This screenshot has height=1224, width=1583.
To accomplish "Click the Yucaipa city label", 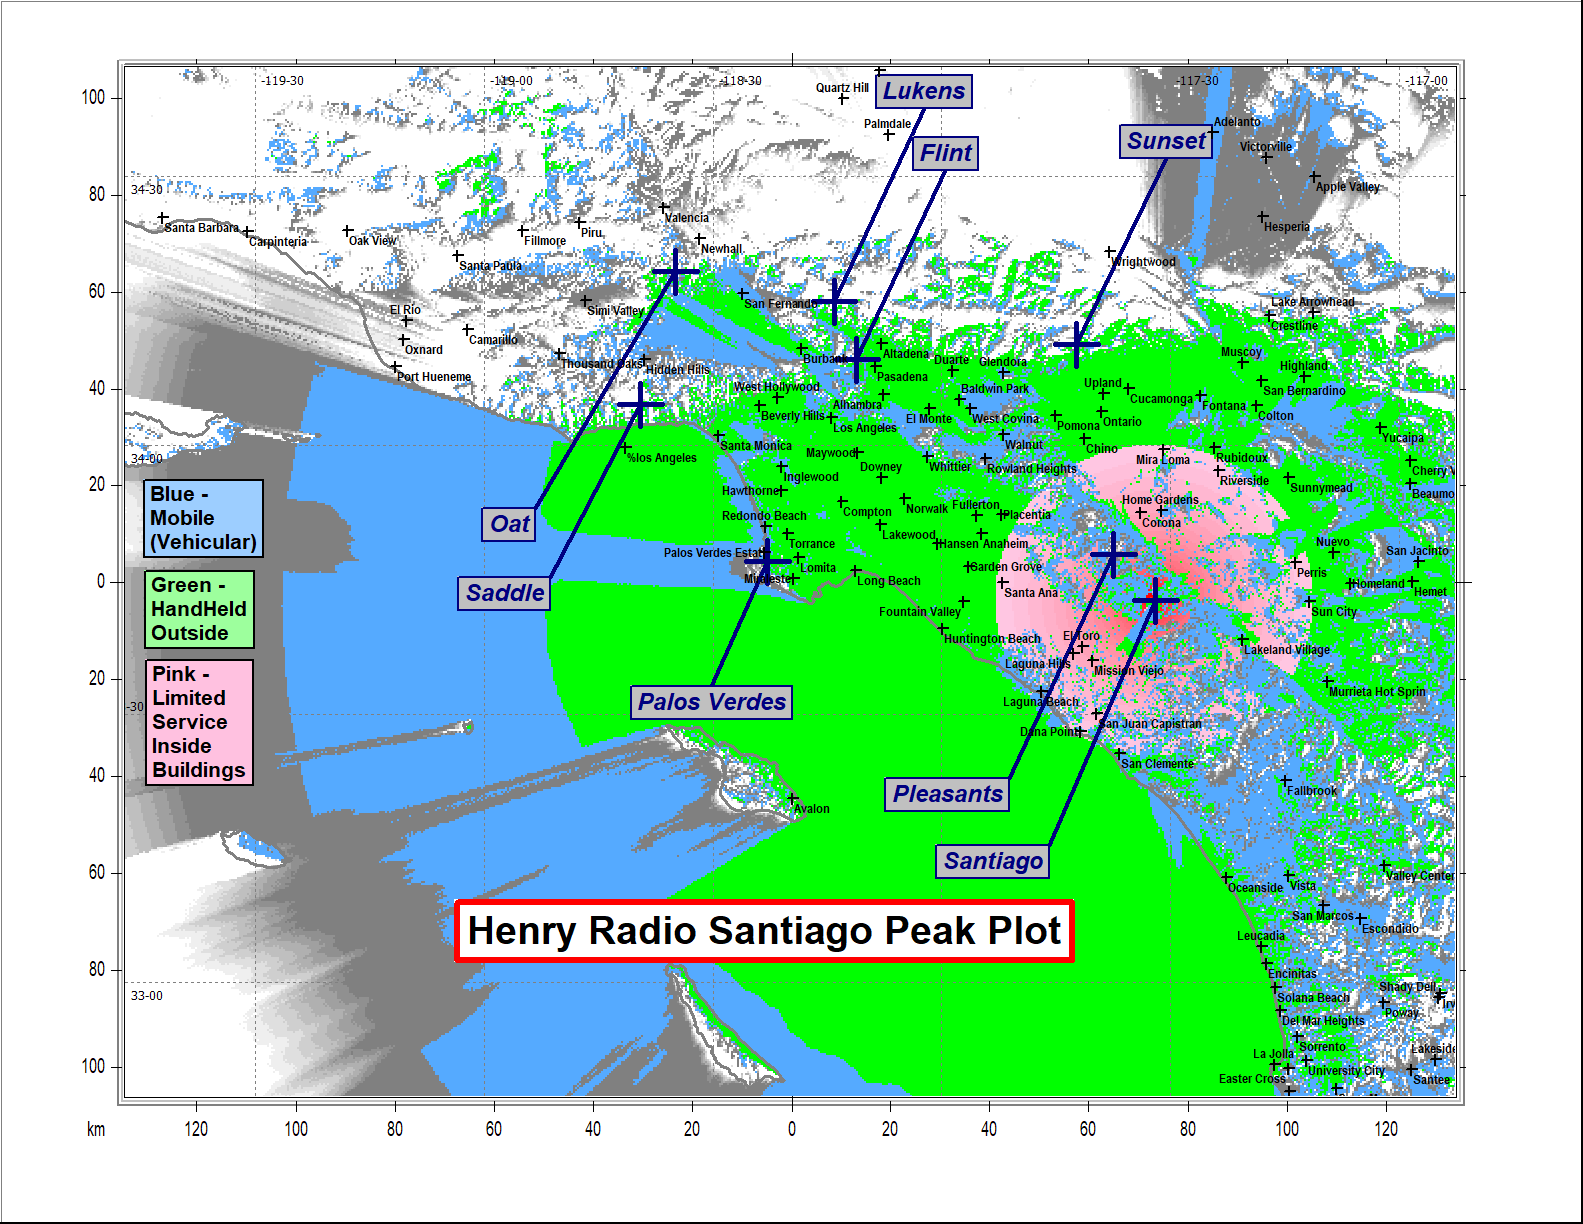I will [1403, 438].
